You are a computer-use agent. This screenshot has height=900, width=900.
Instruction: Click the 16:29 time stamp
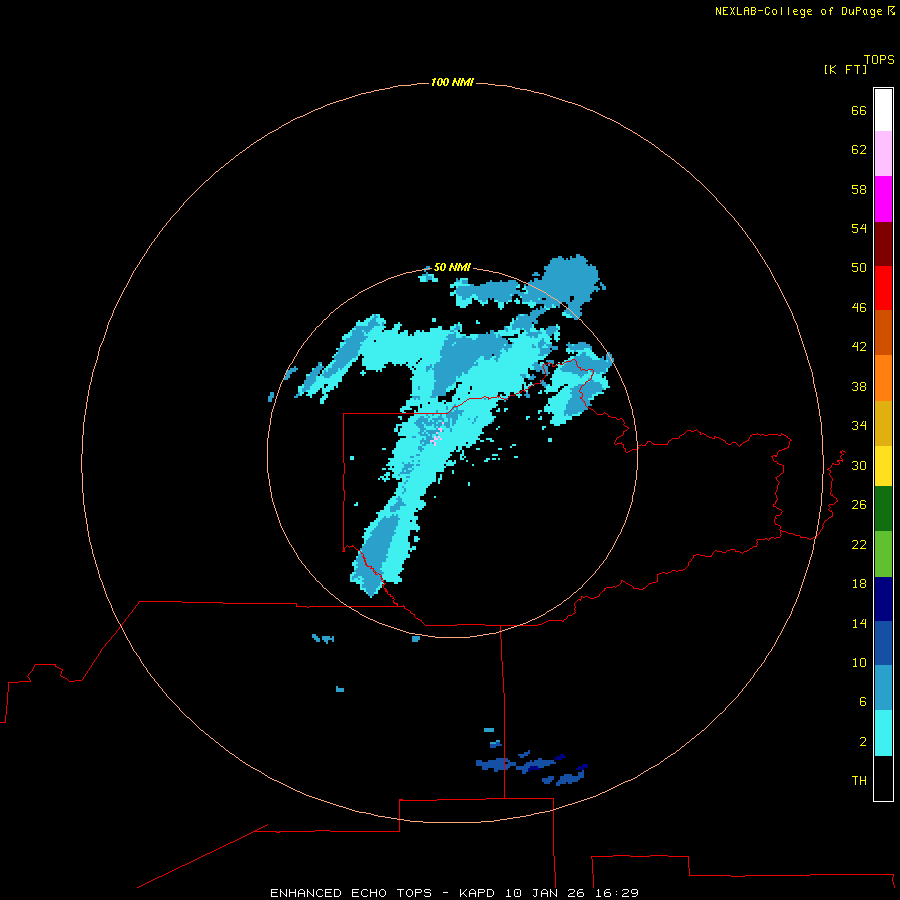pos(617,893)
